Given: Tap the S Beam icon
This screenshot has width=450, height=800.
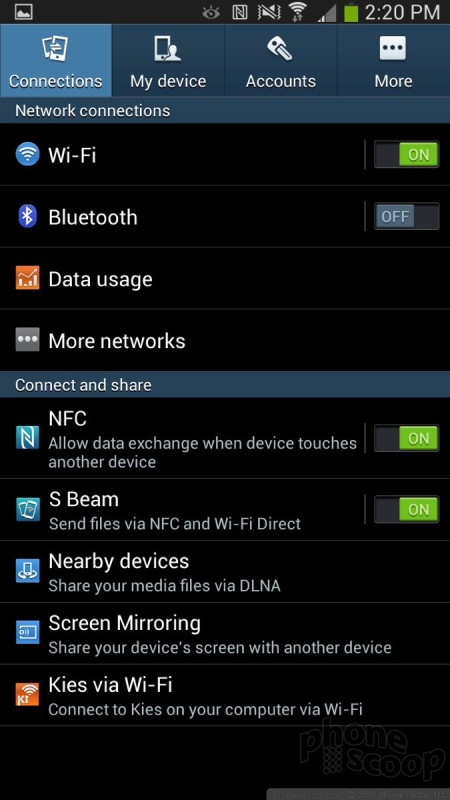Looking at the screenshot, I should (x=28, y=509).
